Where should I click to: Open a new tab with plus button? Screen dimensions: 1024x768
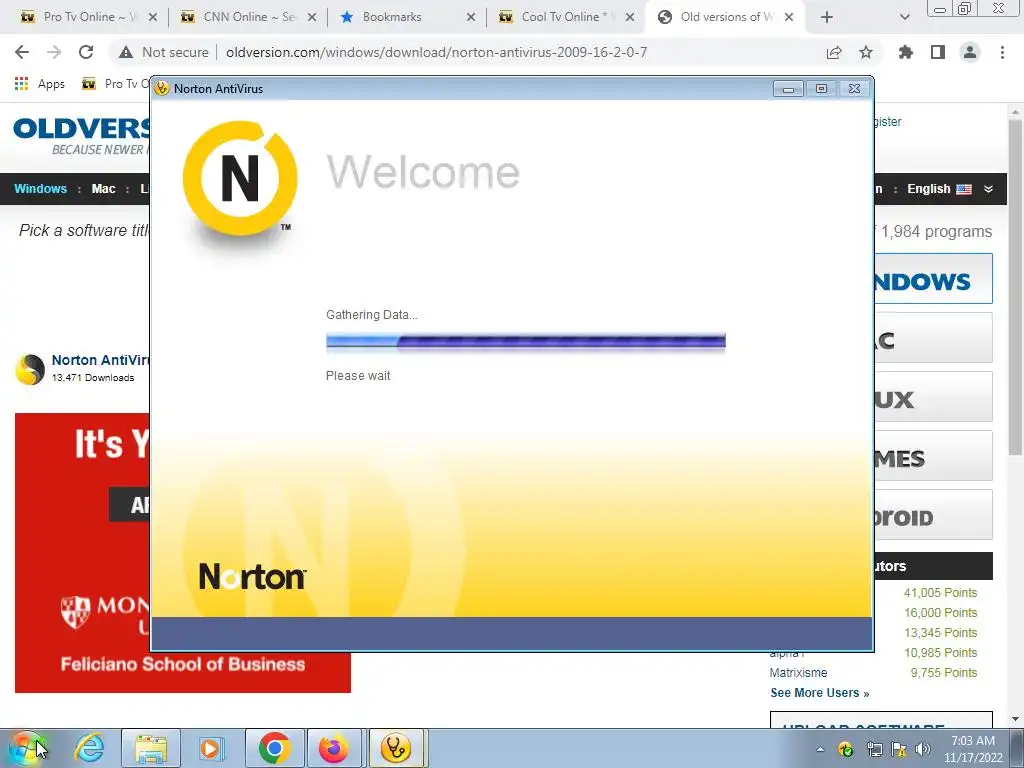pyautogui.click(x=827, y=17)
